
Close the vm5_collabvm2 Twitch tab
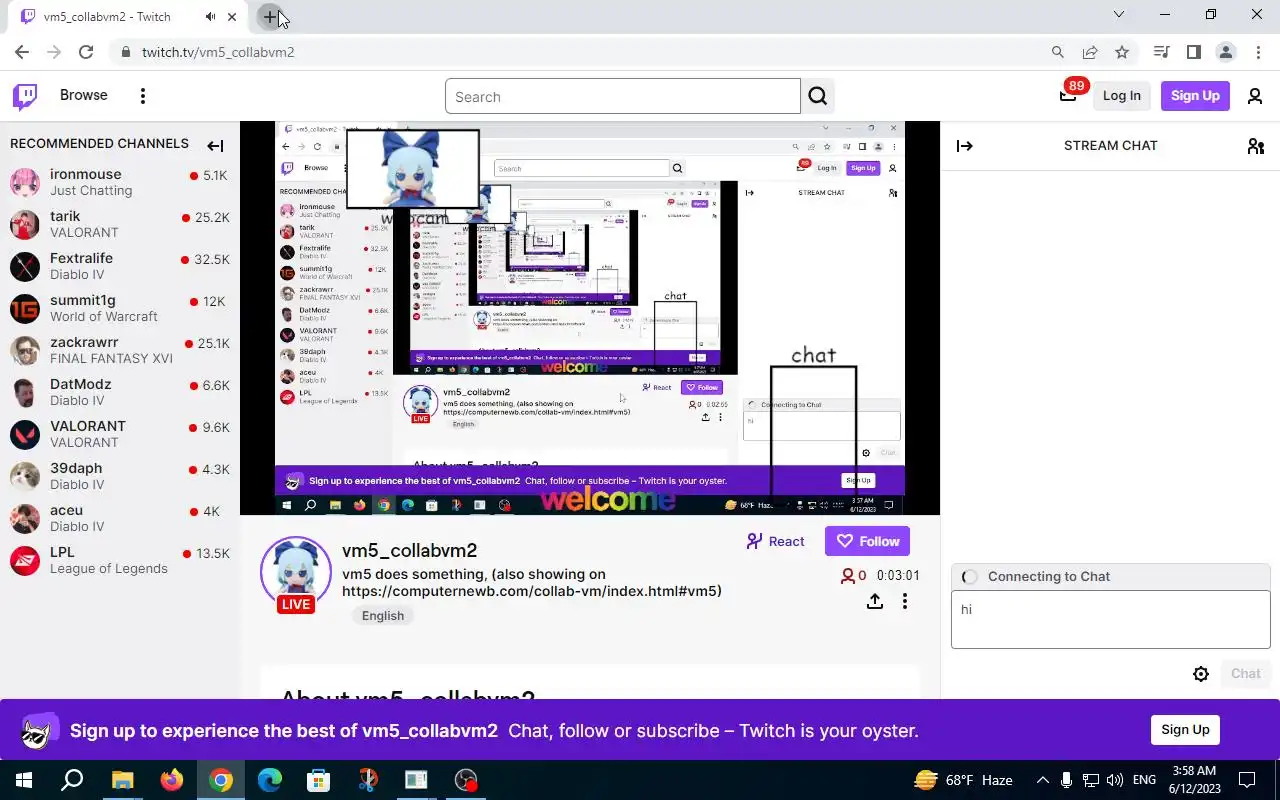point(233,17)
